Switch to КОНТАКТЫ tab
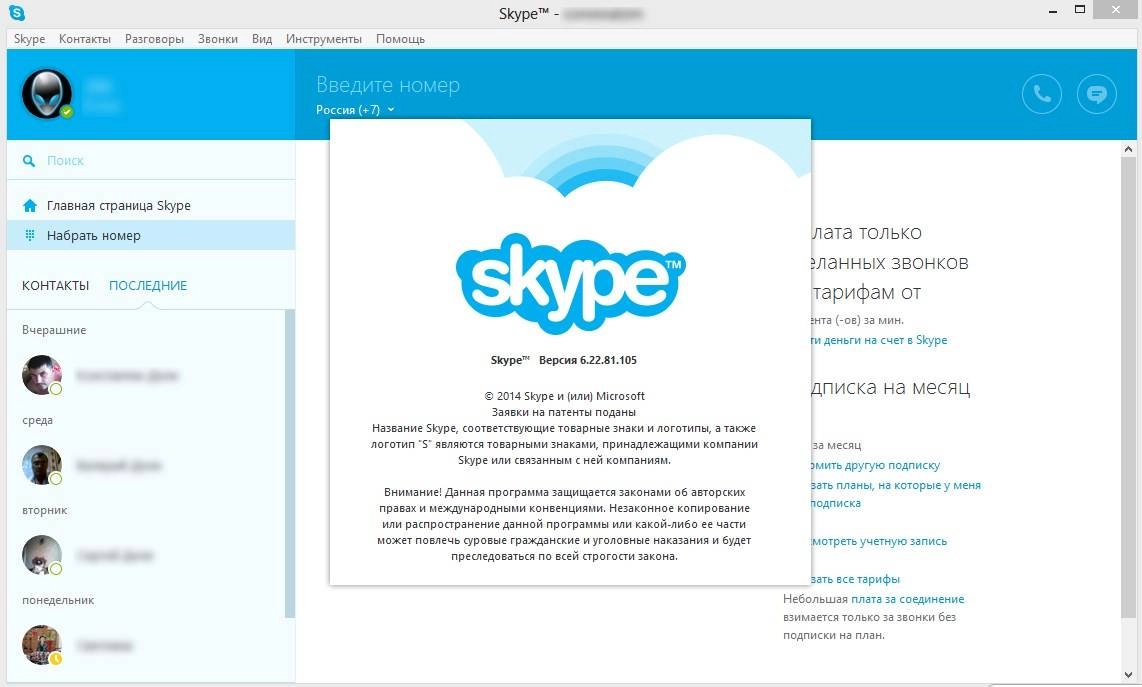The height and width of the screenshot is (687, 1142). coord(55,286)
